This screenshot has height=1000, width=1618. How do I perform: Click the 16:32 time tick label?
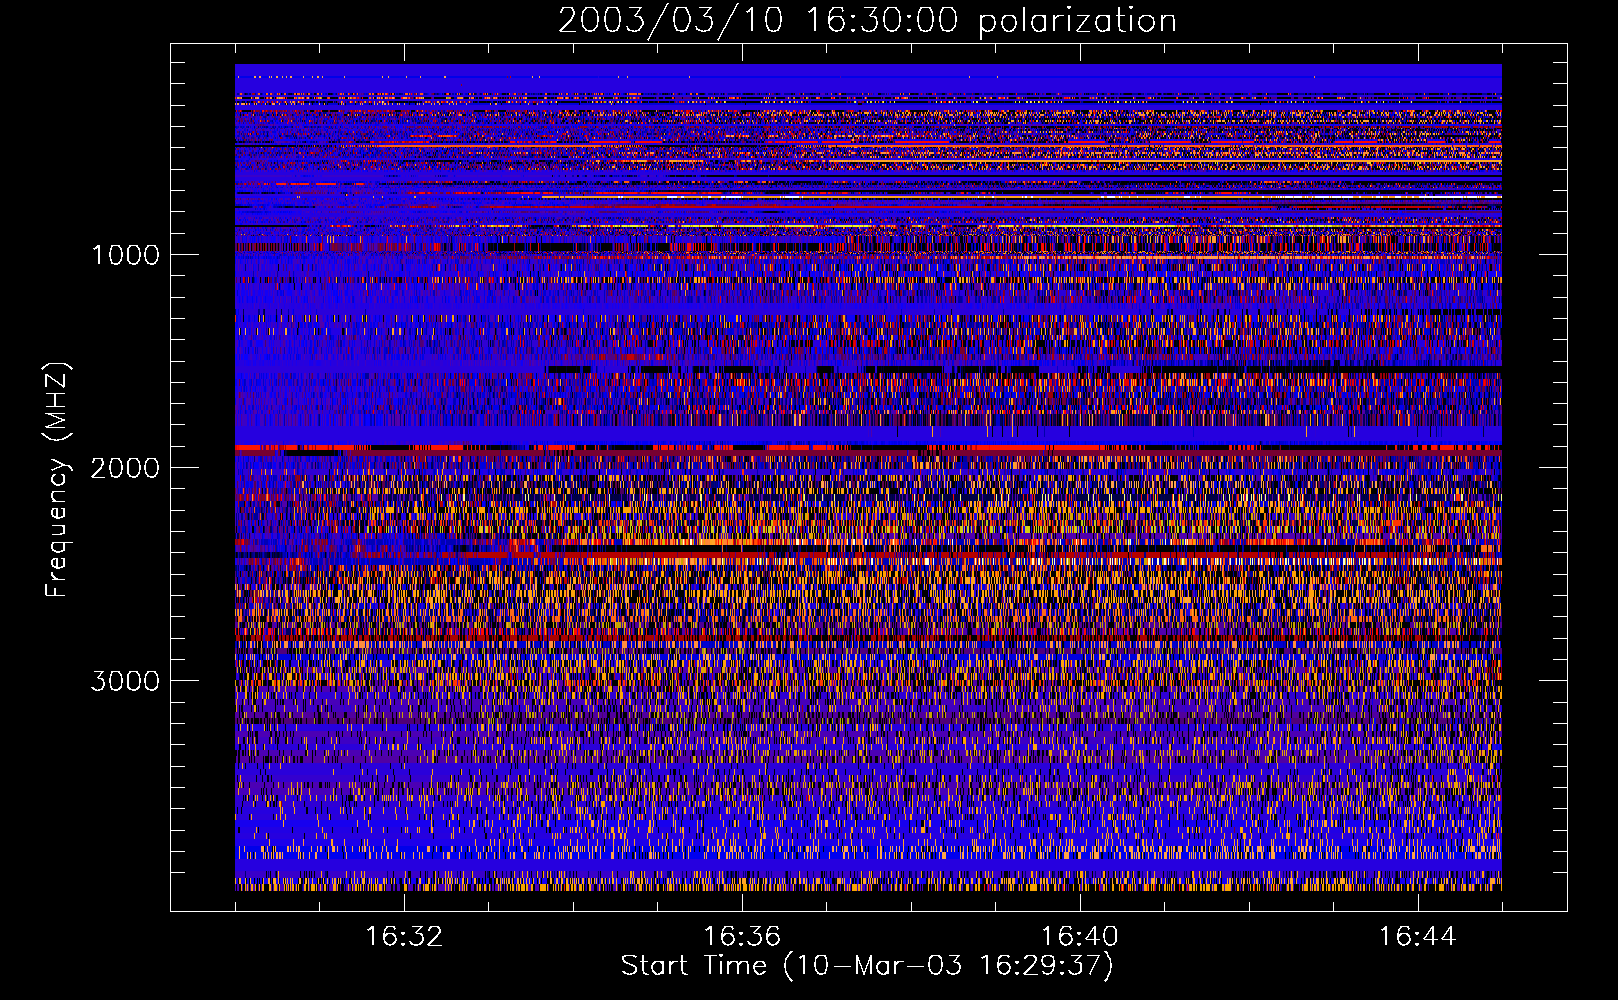tap(404, 937)
